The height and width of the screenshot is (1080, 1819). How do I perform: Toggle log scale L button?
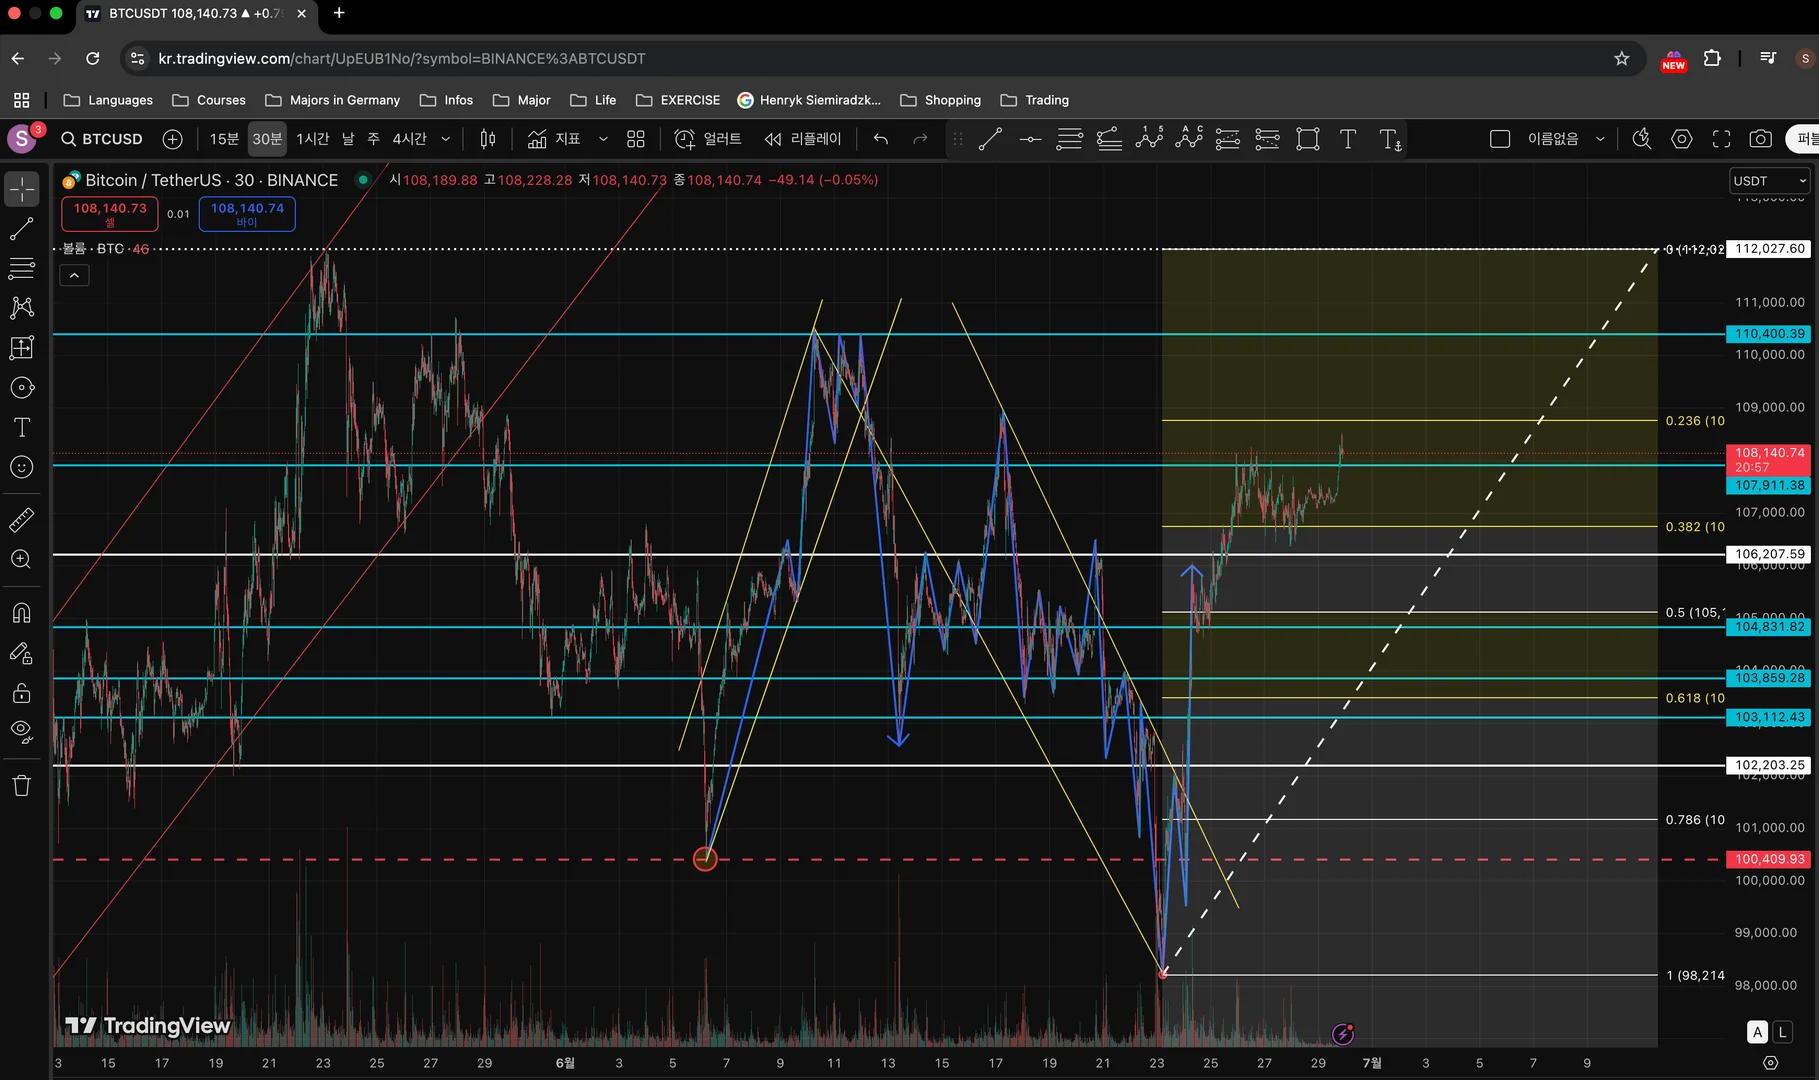[1782, 1032]
